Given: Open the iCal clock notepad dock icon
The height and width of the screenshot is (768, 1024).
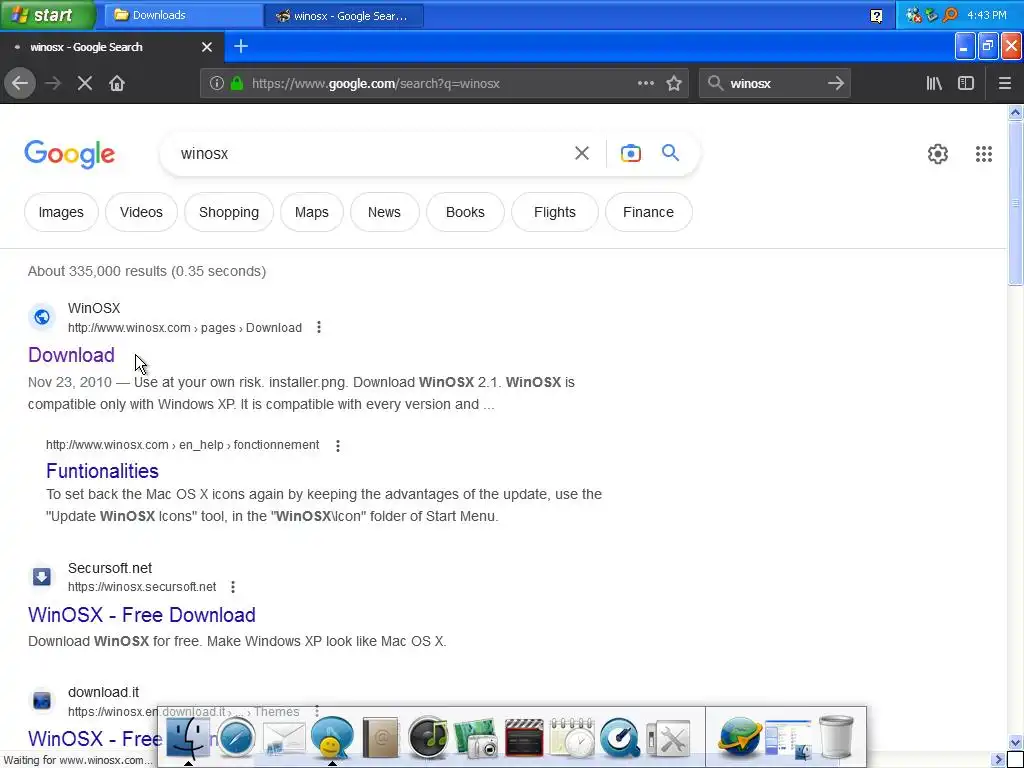Looking at the screenshot, I should [x=571, y=739].
